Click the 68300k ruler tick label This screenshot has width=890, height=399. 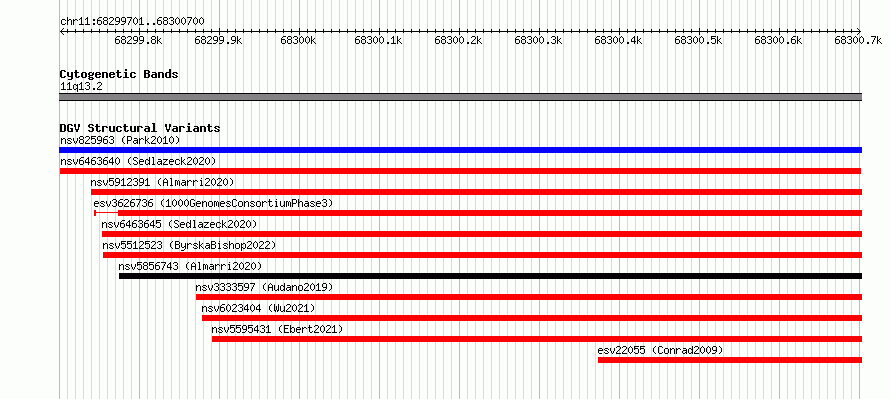click(x=298, y=40)
